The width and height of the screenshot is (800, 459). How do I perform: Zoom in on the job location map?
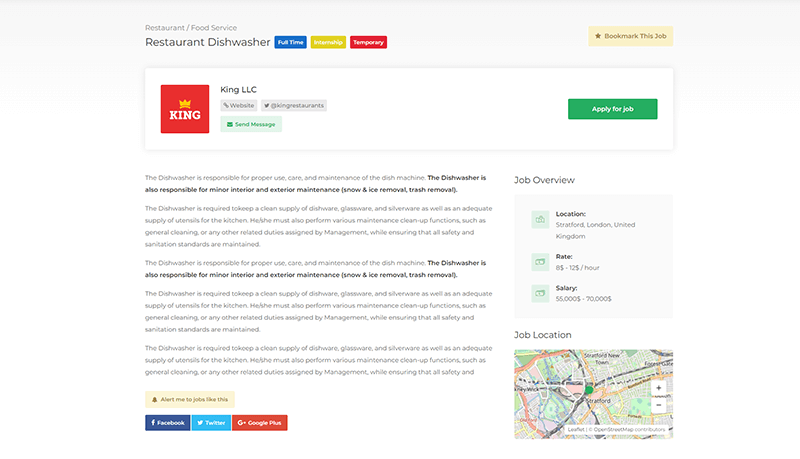[658, 388]
